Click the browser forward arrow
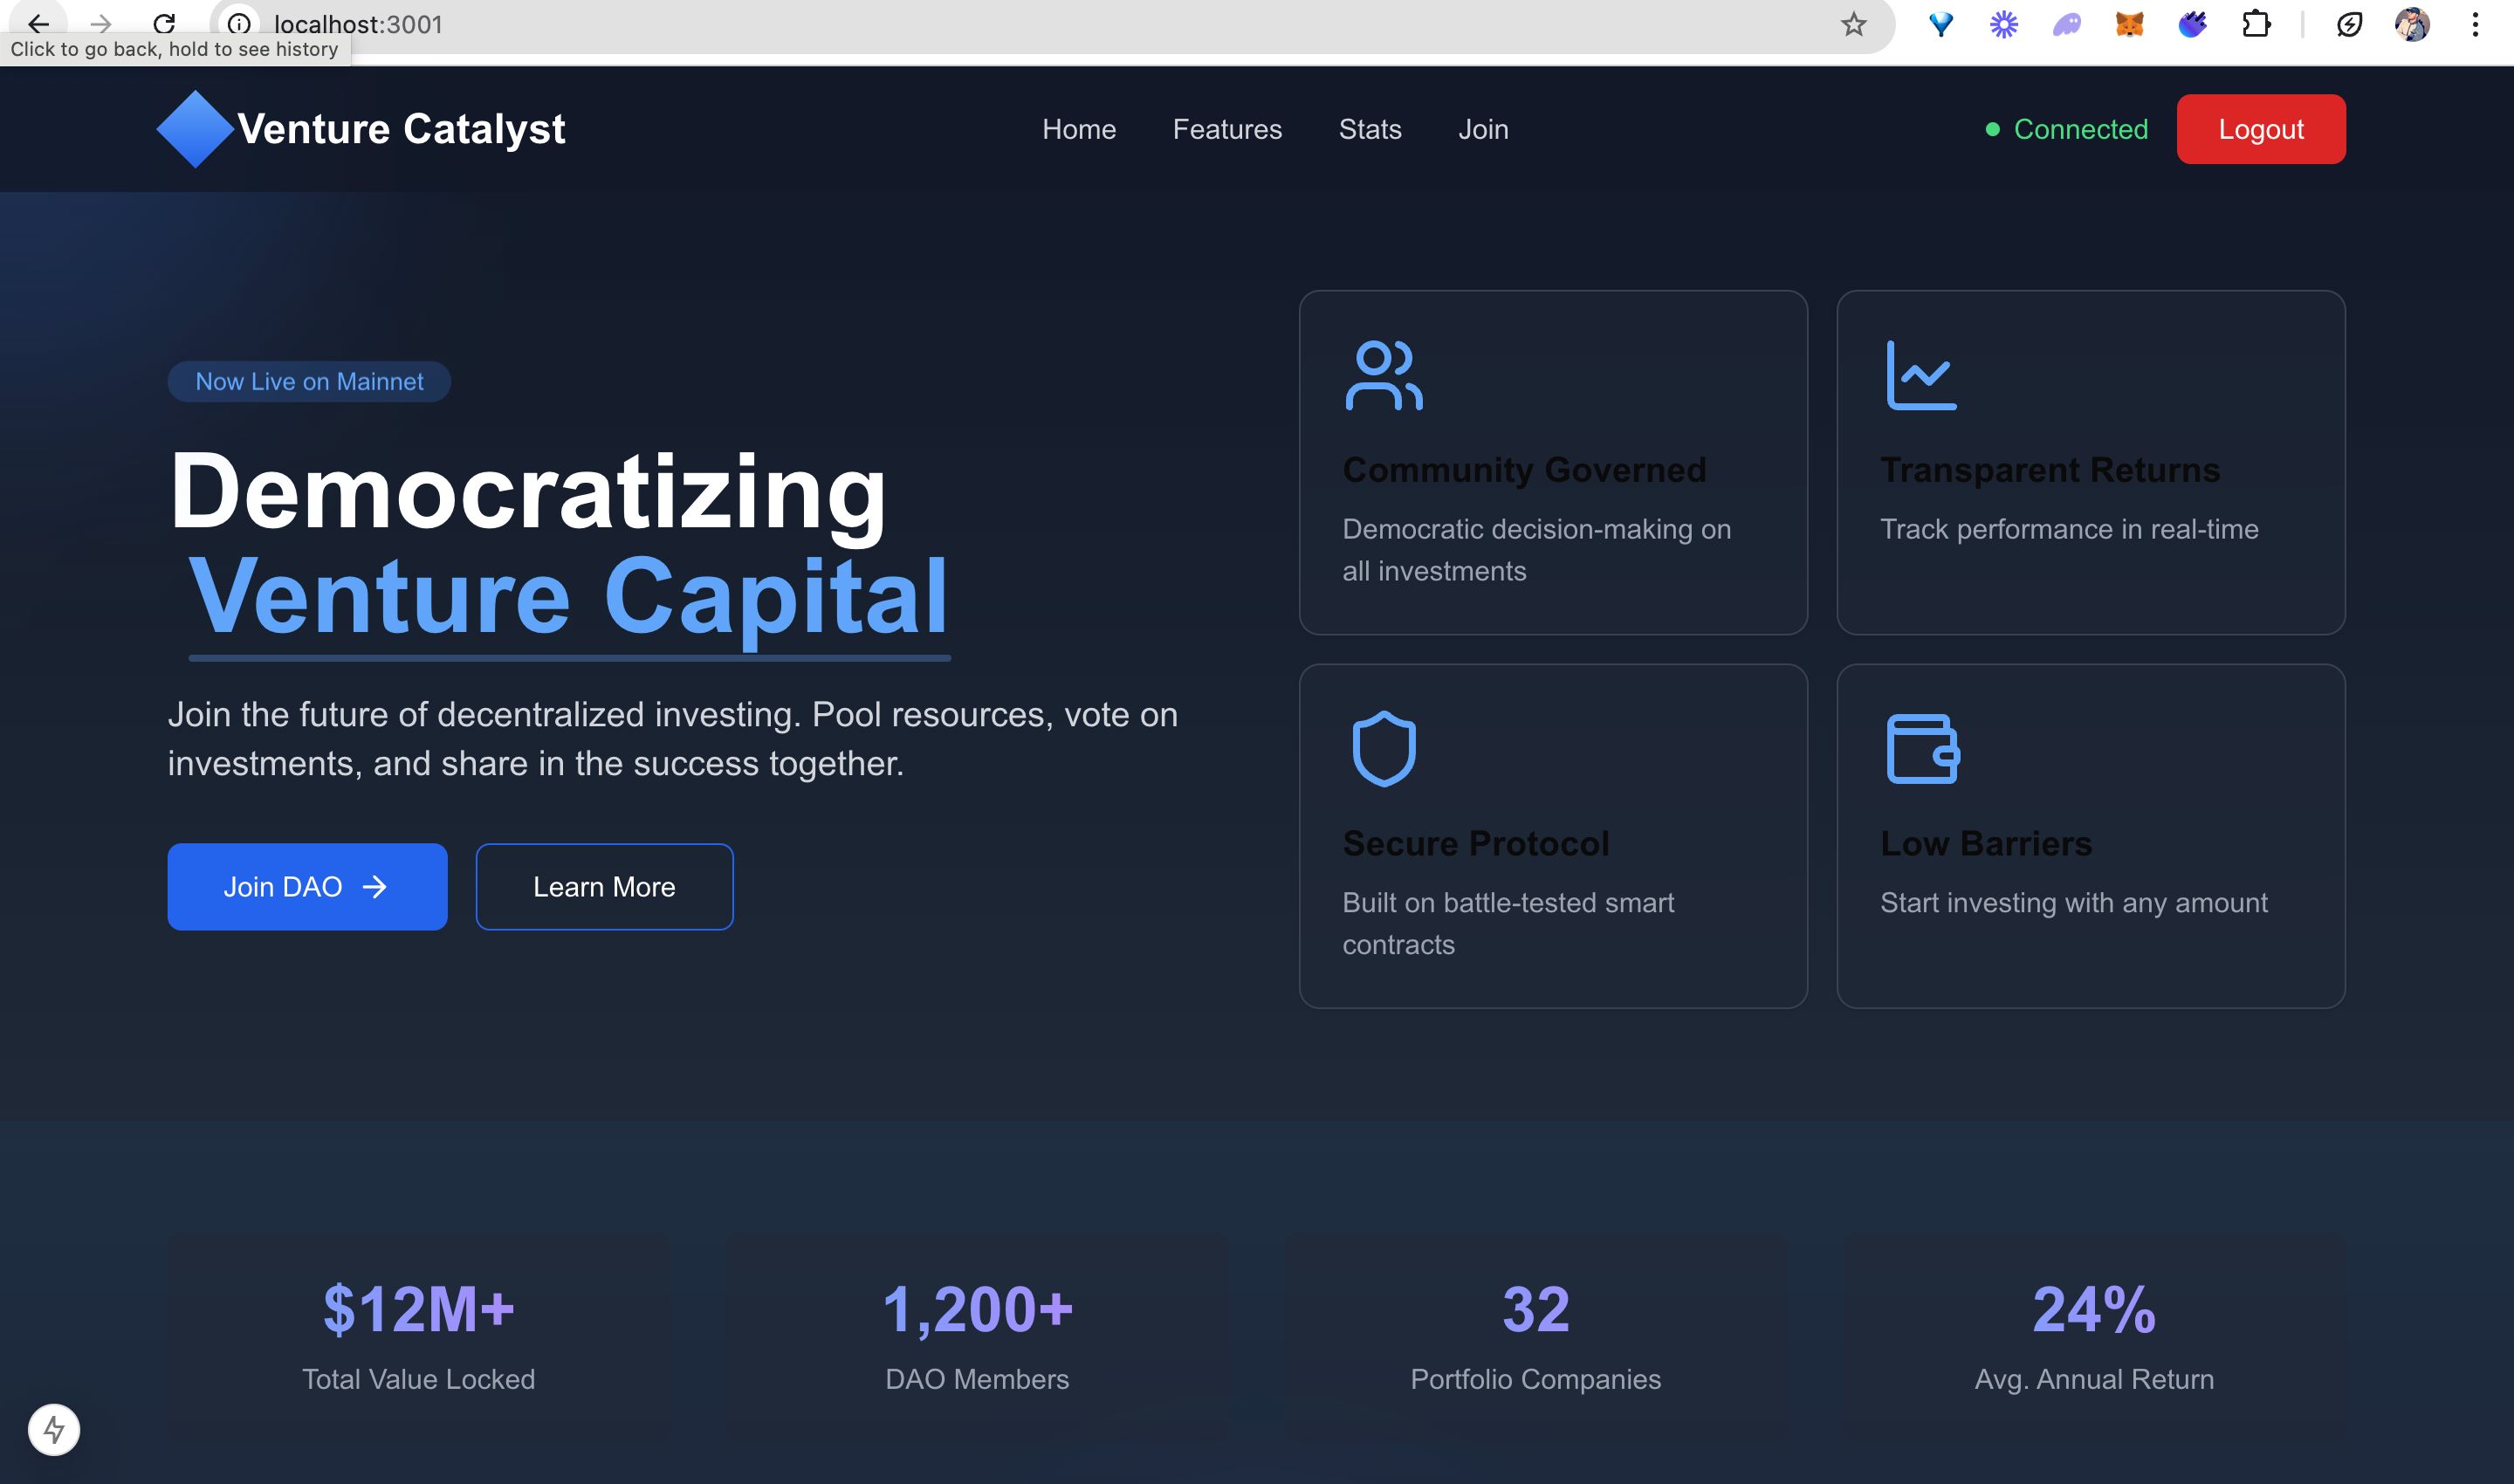 101,23
